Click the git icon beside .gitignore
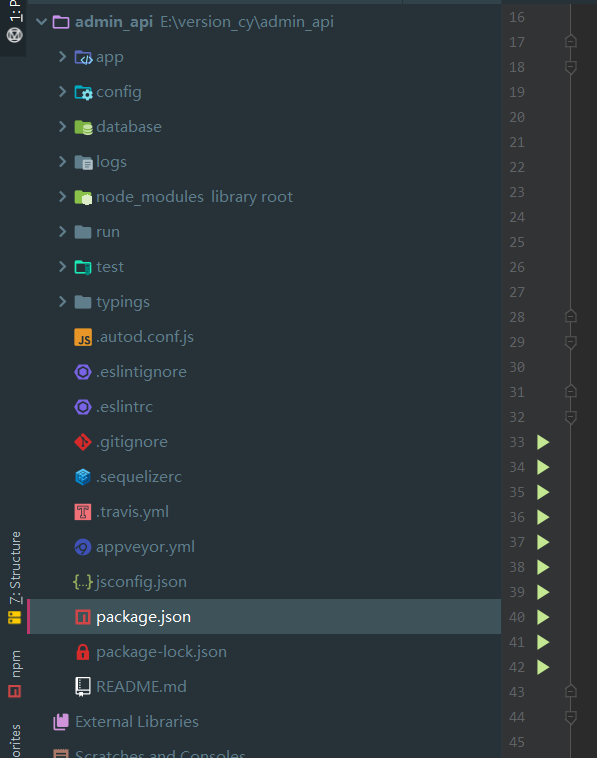The height and width of the screenshot is (758, 597). 83,442
